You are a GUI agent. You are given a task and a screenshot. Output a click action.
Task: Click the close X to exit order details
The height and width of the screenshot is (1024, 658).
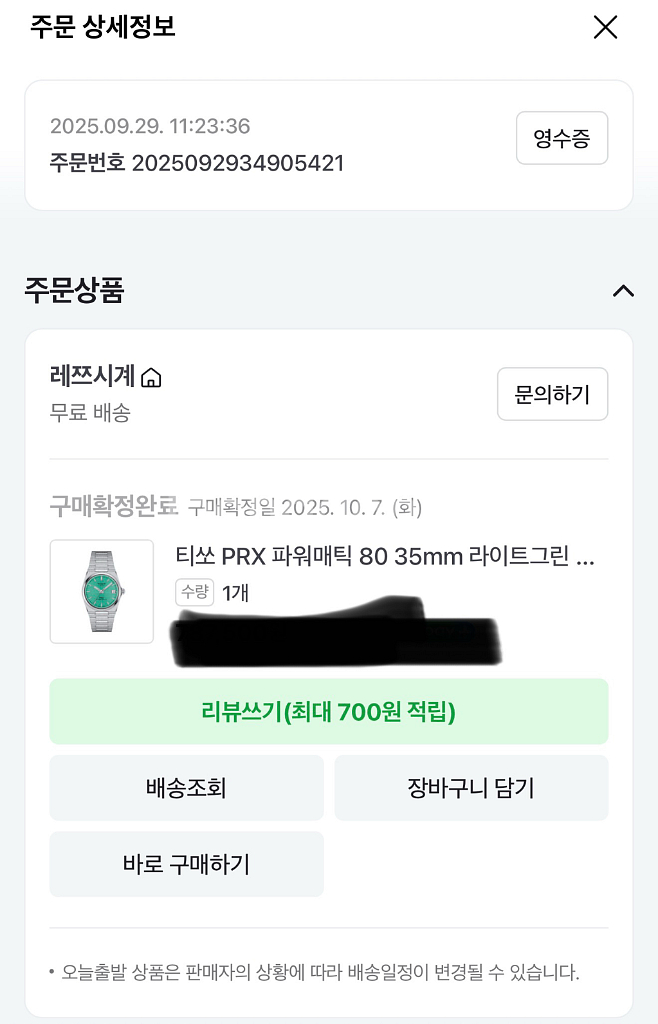pyautogui.click(x=605, y=28)
